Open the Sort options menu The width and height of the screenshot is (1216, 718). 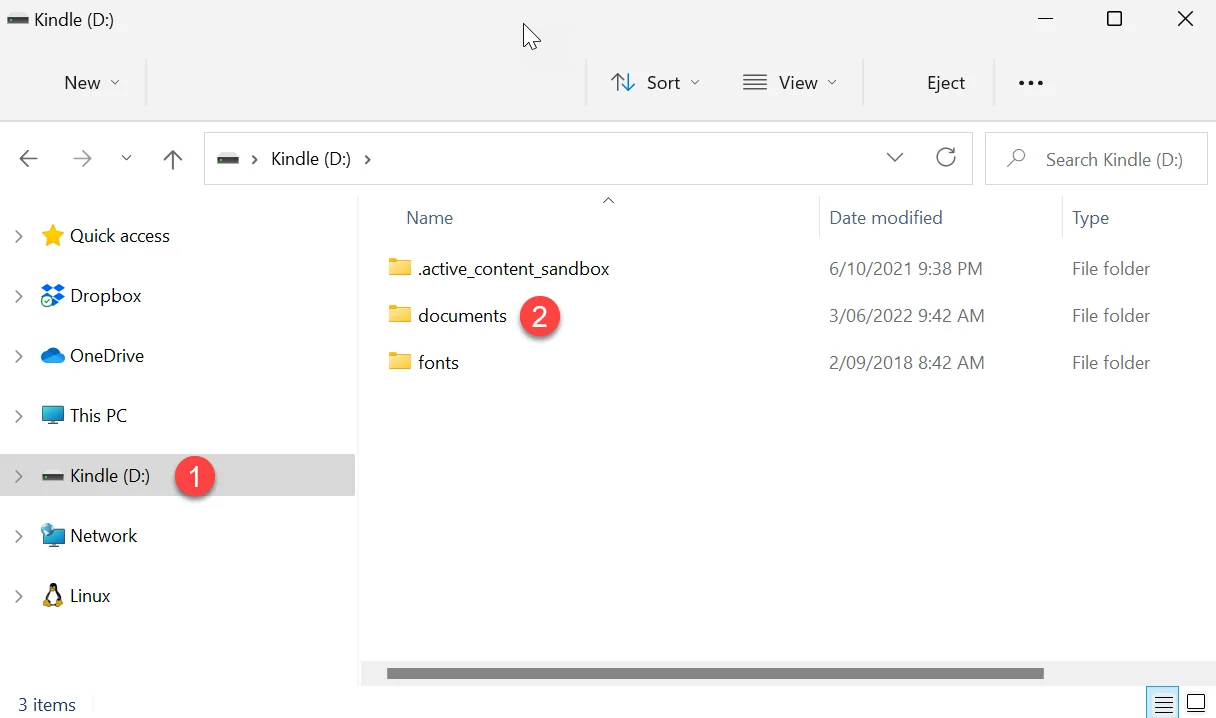pyautogui.click(x=655, y=83)
